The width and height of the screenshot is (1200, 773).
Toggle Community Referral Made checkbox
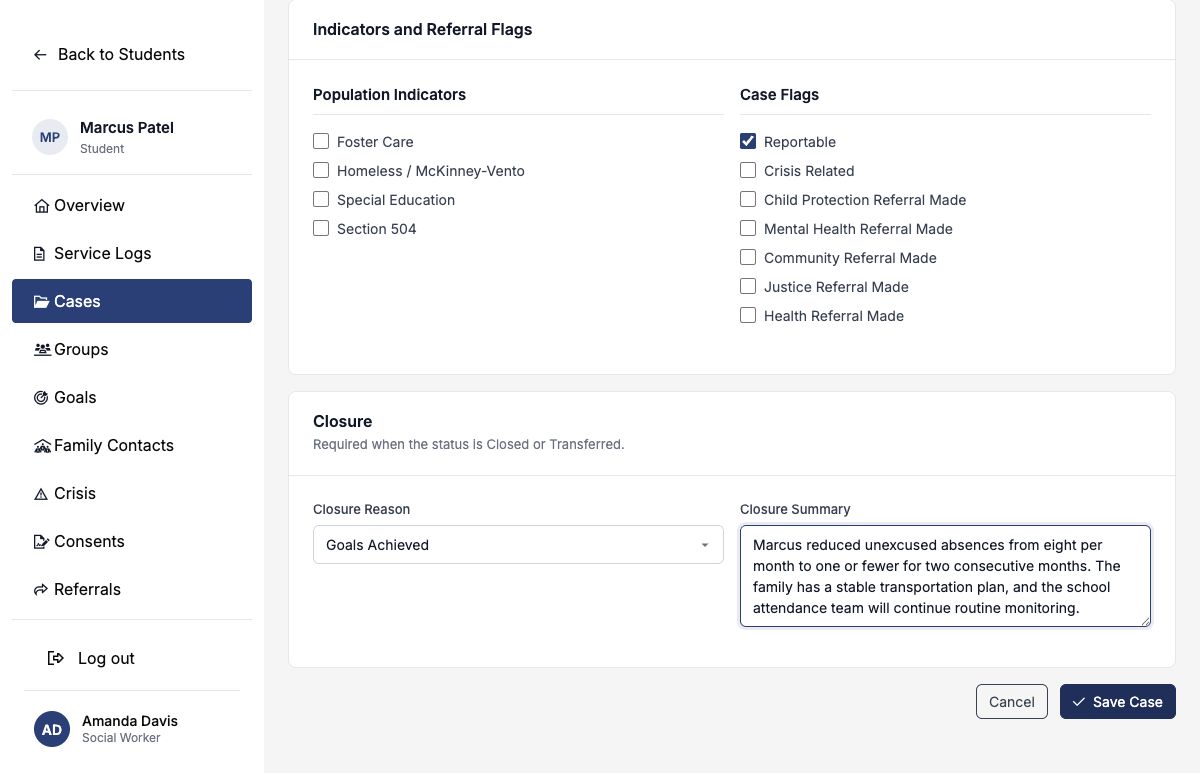point(748,257)
